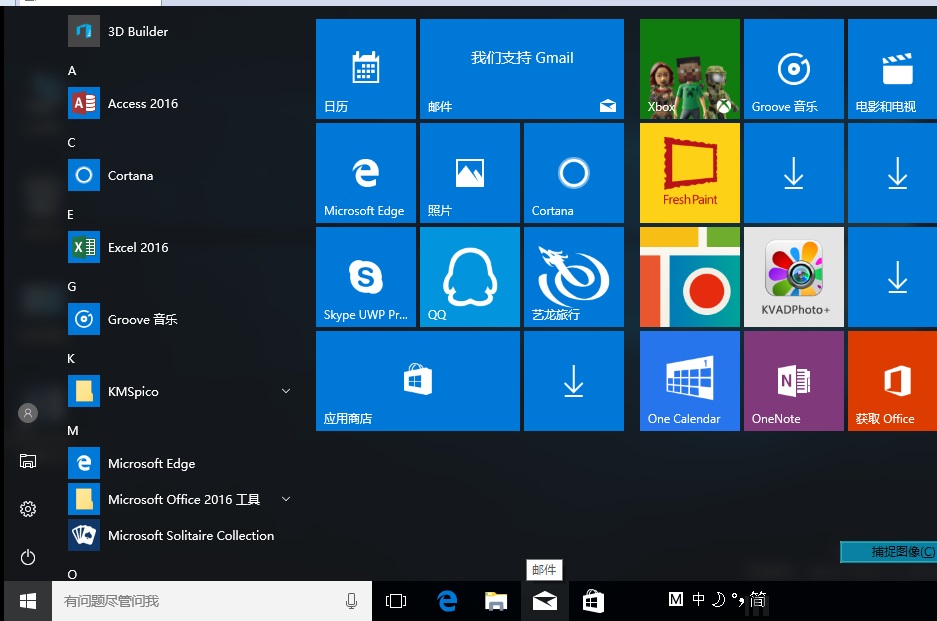Open QQ from the Start tiles
The height and width of the screenshot is (621, 937).
point(469,276)
